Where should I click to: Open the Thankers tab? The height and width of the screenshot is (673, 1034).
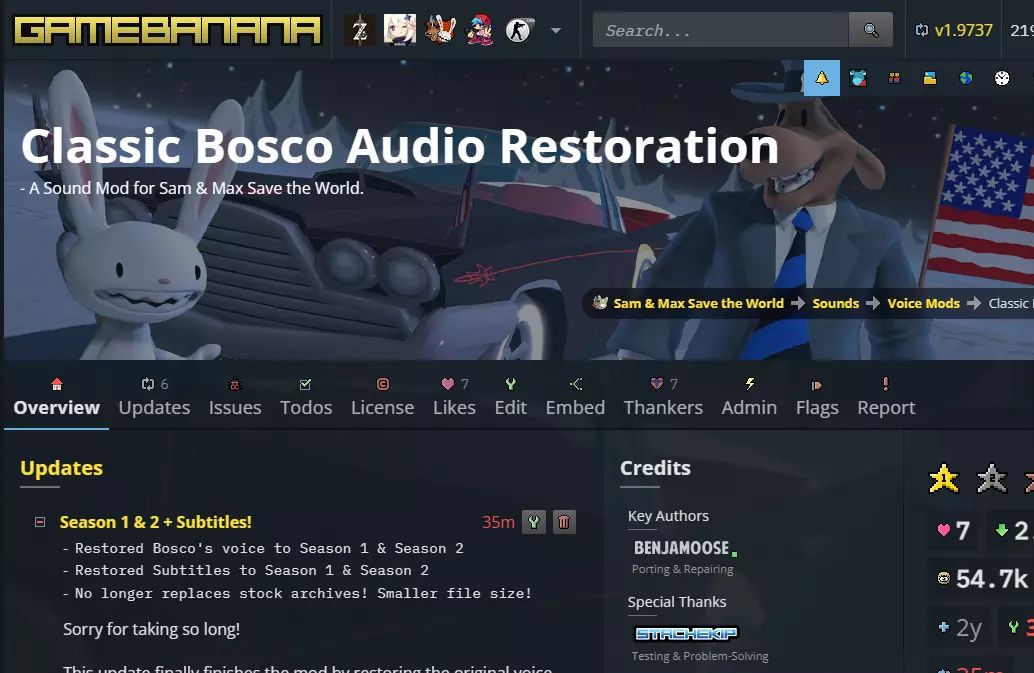pyautogui.click(x=663, y=397)
